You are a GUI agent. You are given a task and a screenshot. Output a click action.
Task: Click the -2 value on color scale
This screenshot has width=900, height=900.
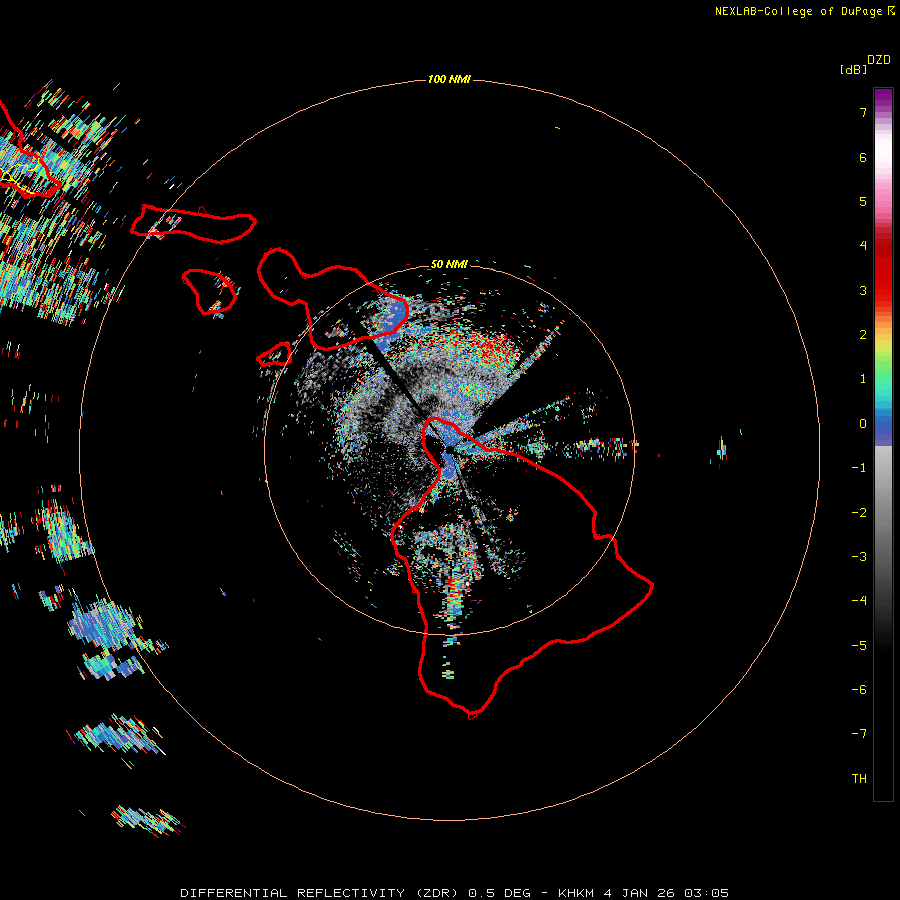click(859, 513)
